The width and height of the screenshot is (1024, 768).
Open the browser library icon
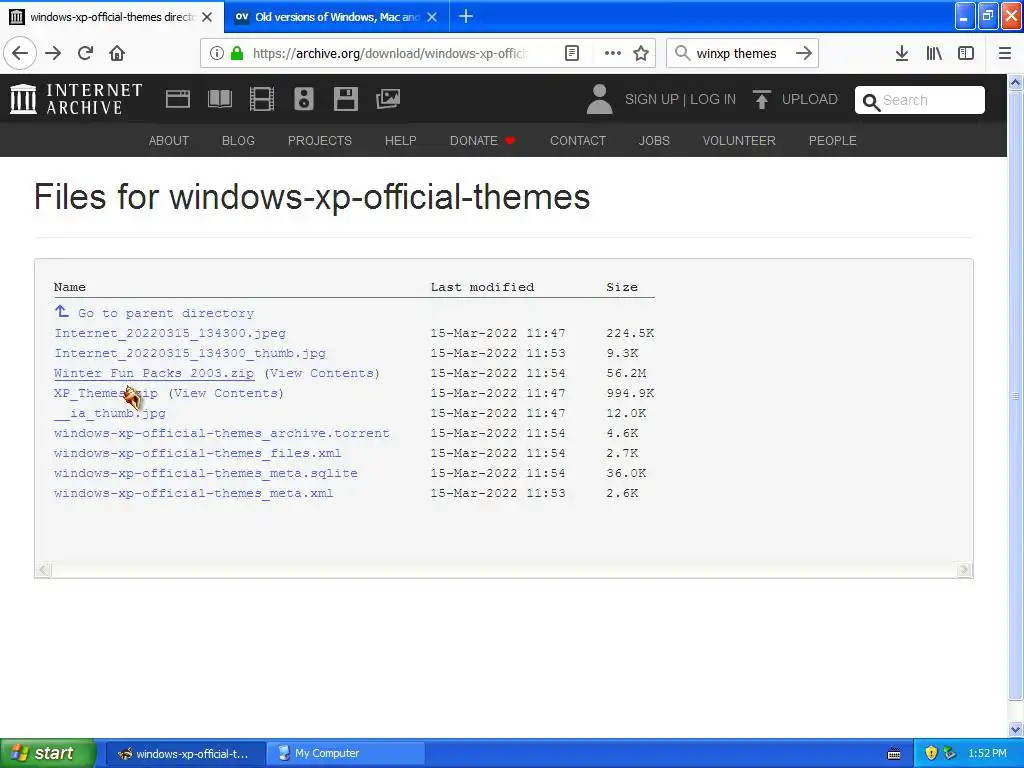pos(934,53)
